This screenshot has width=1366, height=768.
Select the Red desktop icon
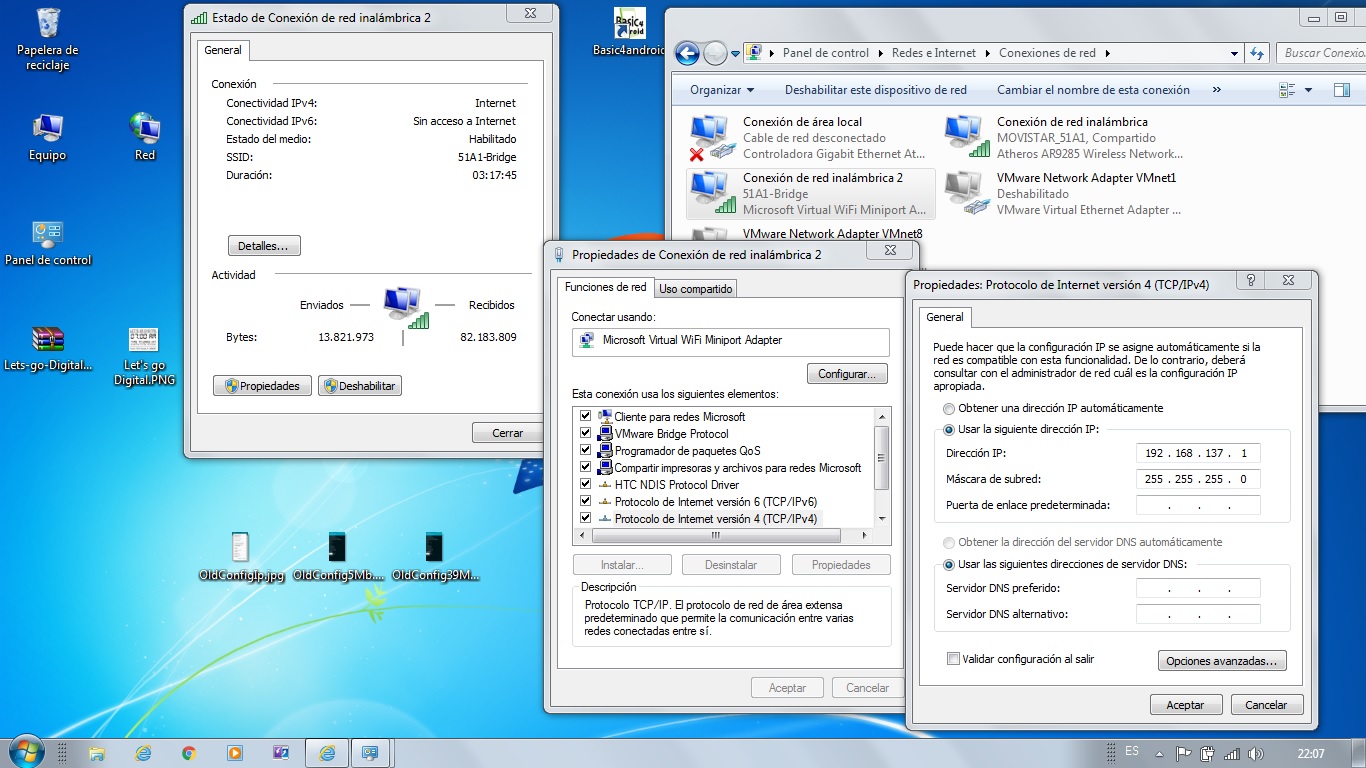145,137
